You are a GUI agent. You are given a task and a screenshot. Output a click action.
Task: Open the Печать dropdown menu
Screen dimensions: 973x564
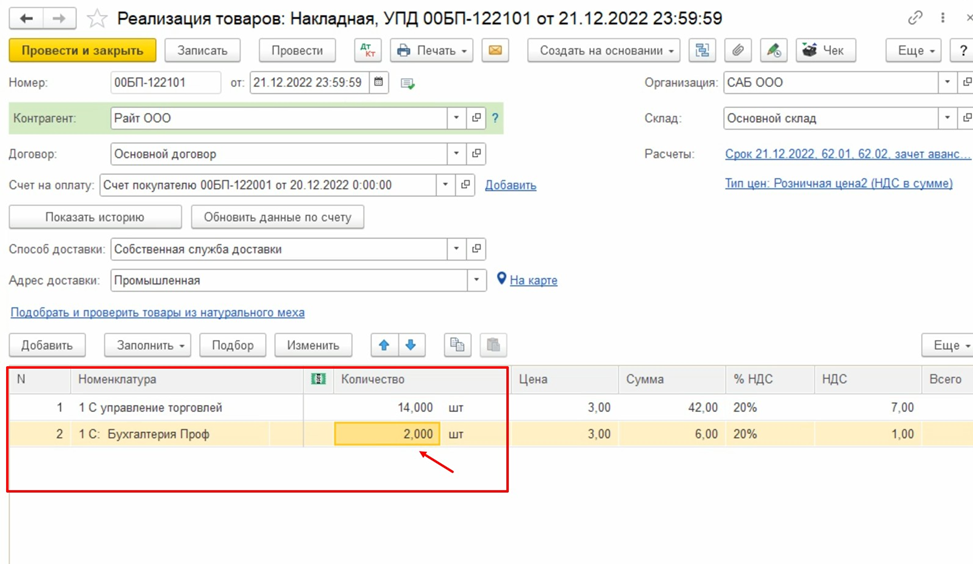tap(431, 50)
